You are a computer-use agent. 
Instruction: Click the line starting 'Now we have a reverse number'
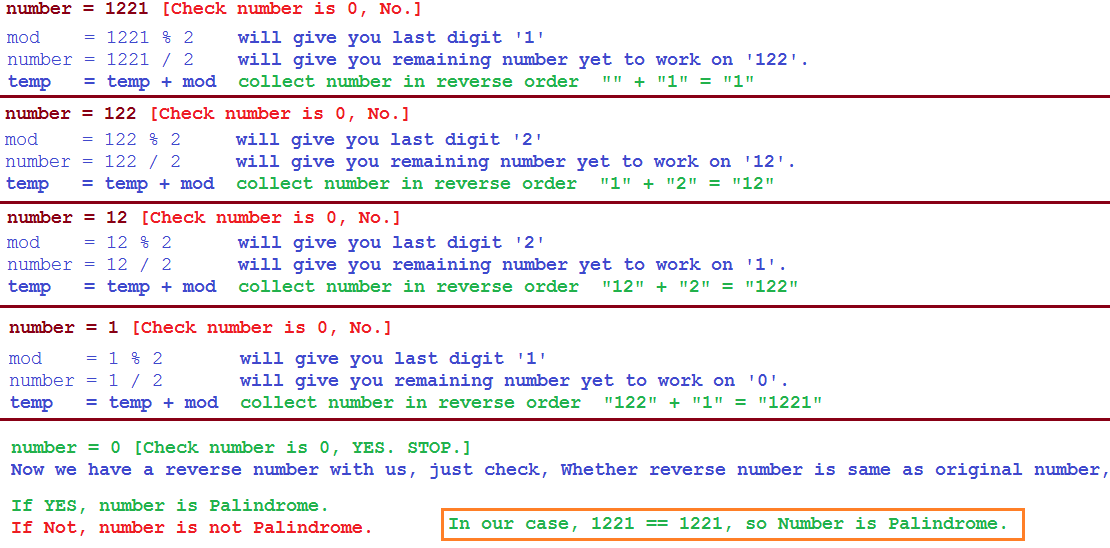[x=560, y=469]
